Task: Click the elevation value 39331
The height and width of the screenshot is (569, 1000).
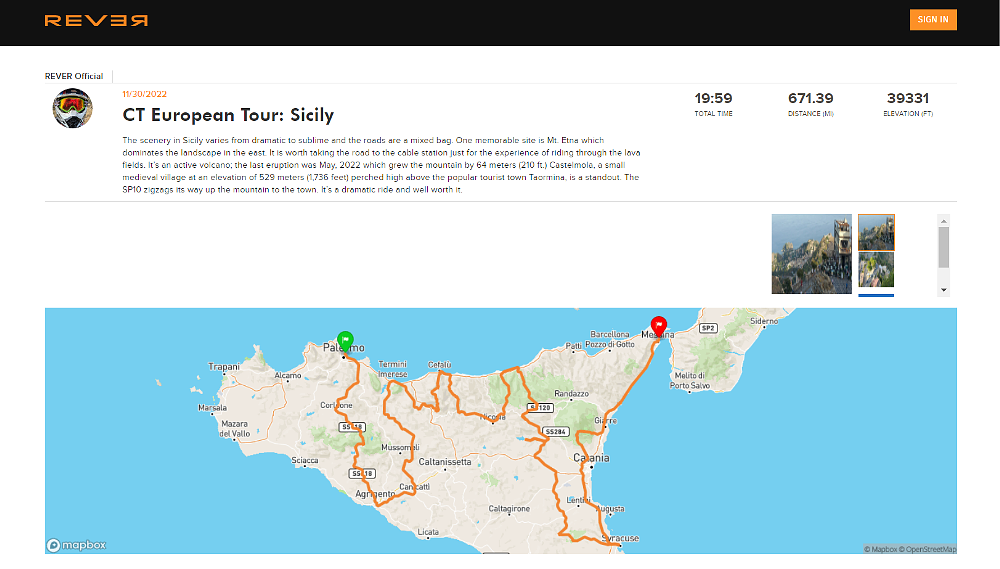Action: click(908, 98)
